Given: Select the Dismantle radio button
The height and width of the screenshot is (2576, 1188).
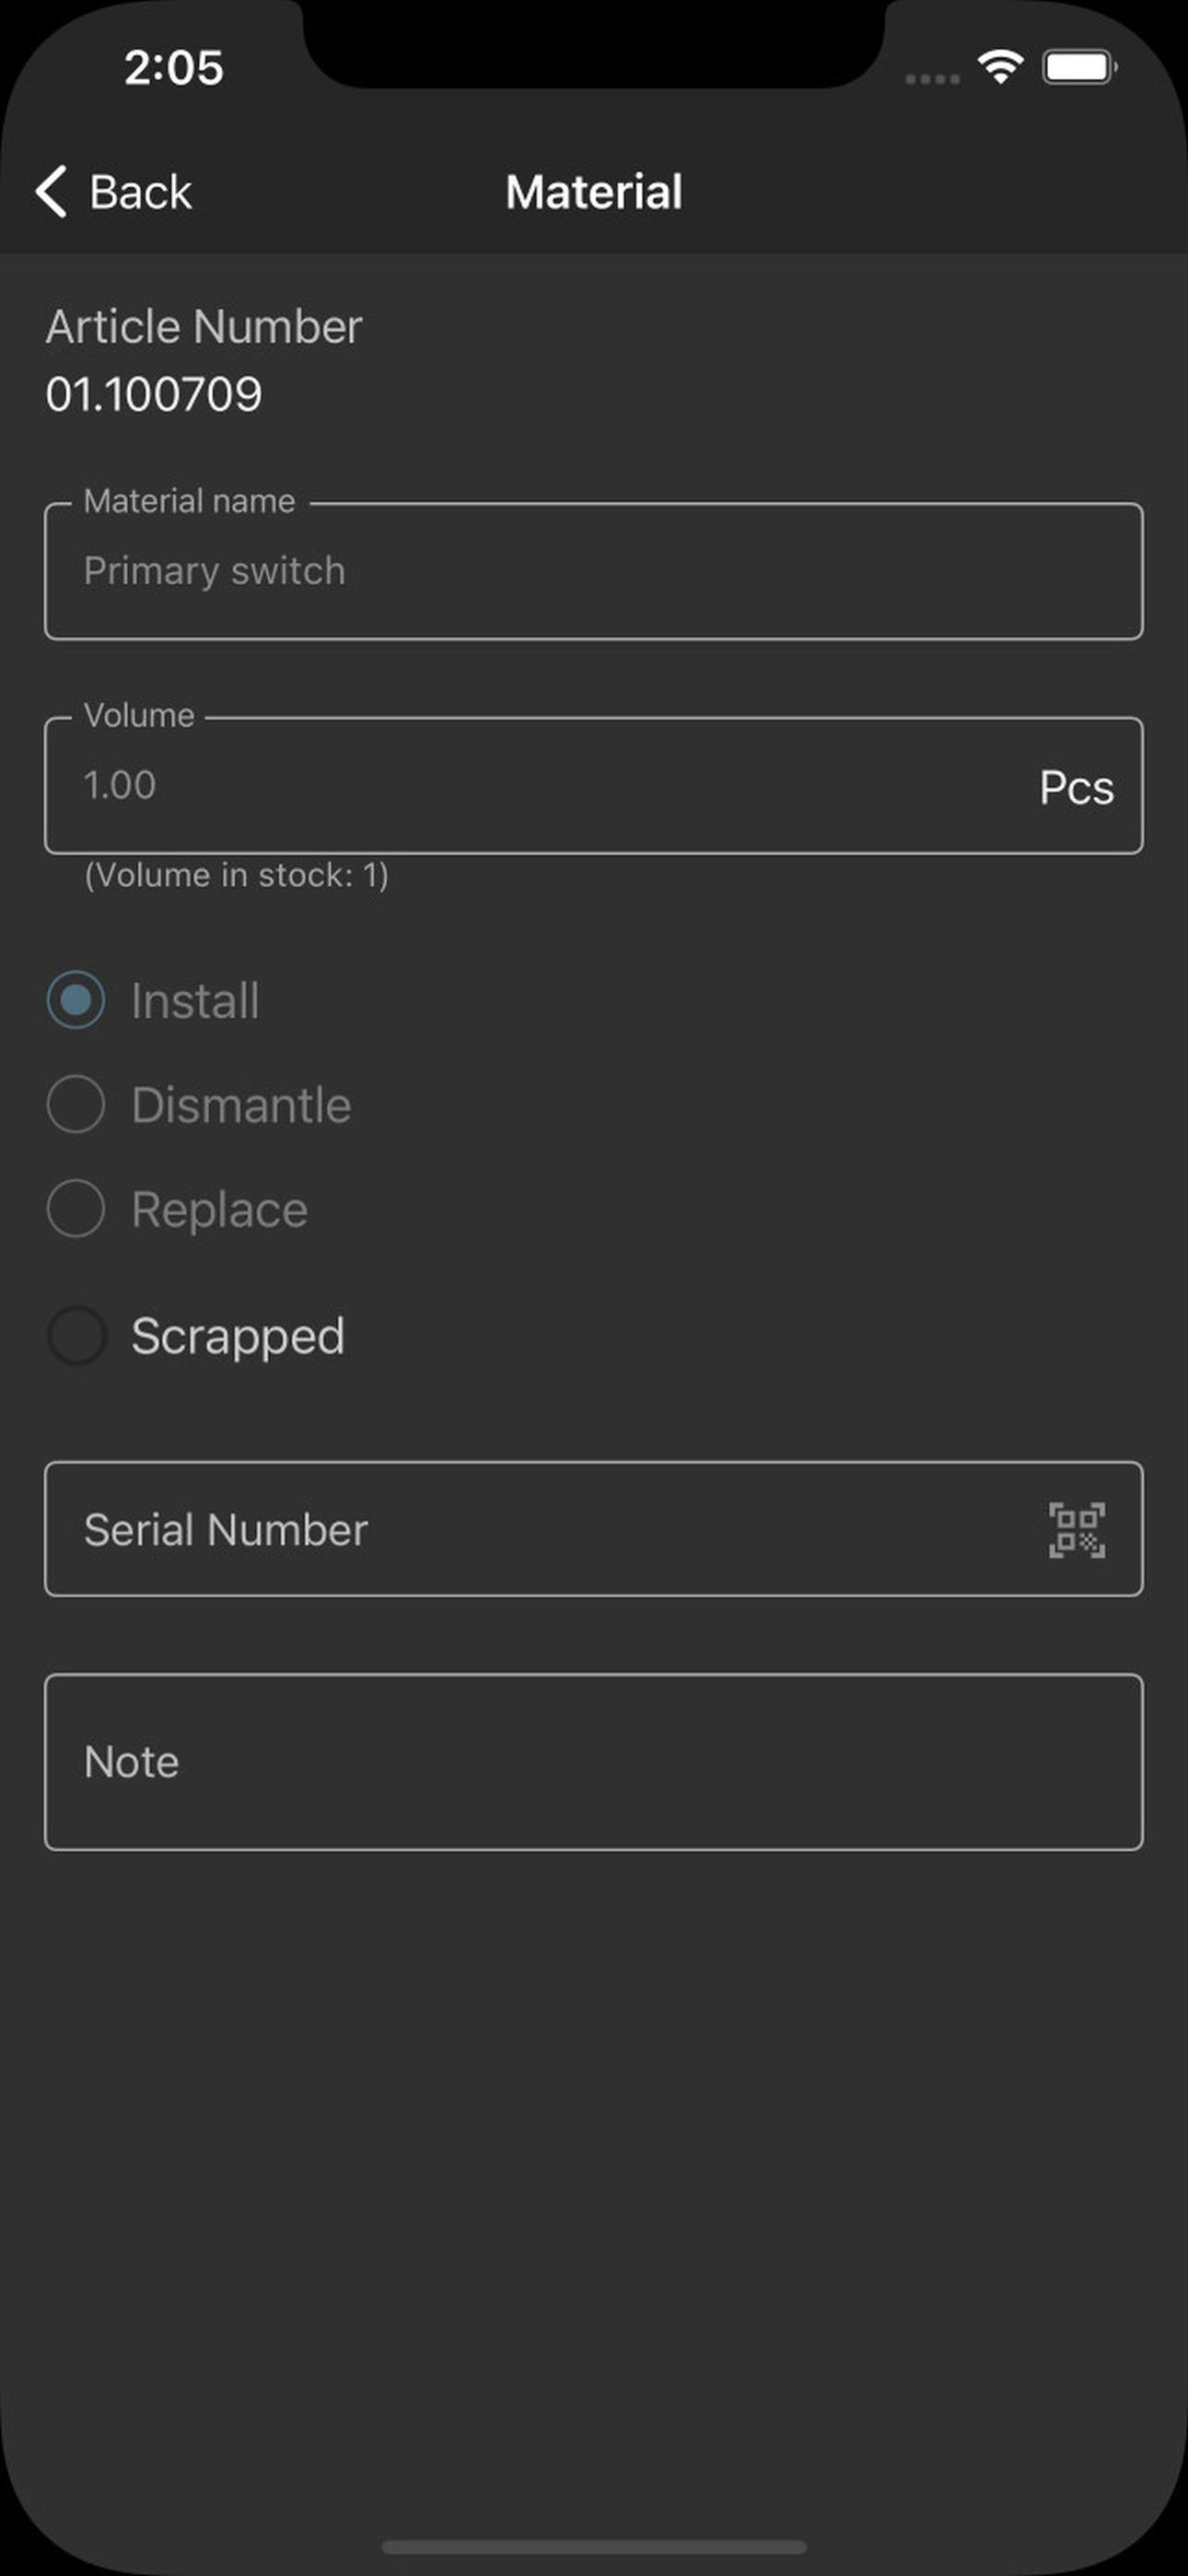Looking at the screenshot, I should click(x=76, y=1104).
